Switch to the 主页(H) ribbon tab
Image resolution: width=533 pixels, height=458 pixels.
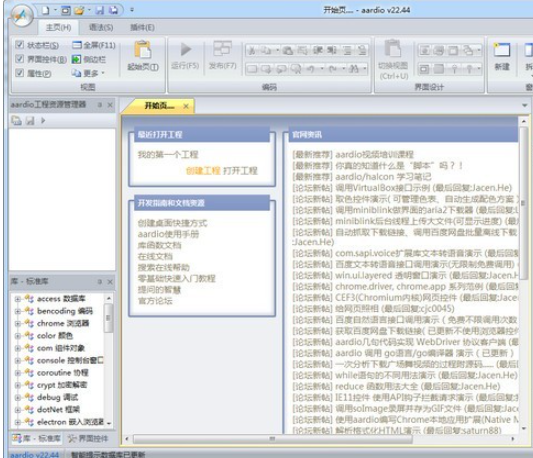tap(58, 28)
